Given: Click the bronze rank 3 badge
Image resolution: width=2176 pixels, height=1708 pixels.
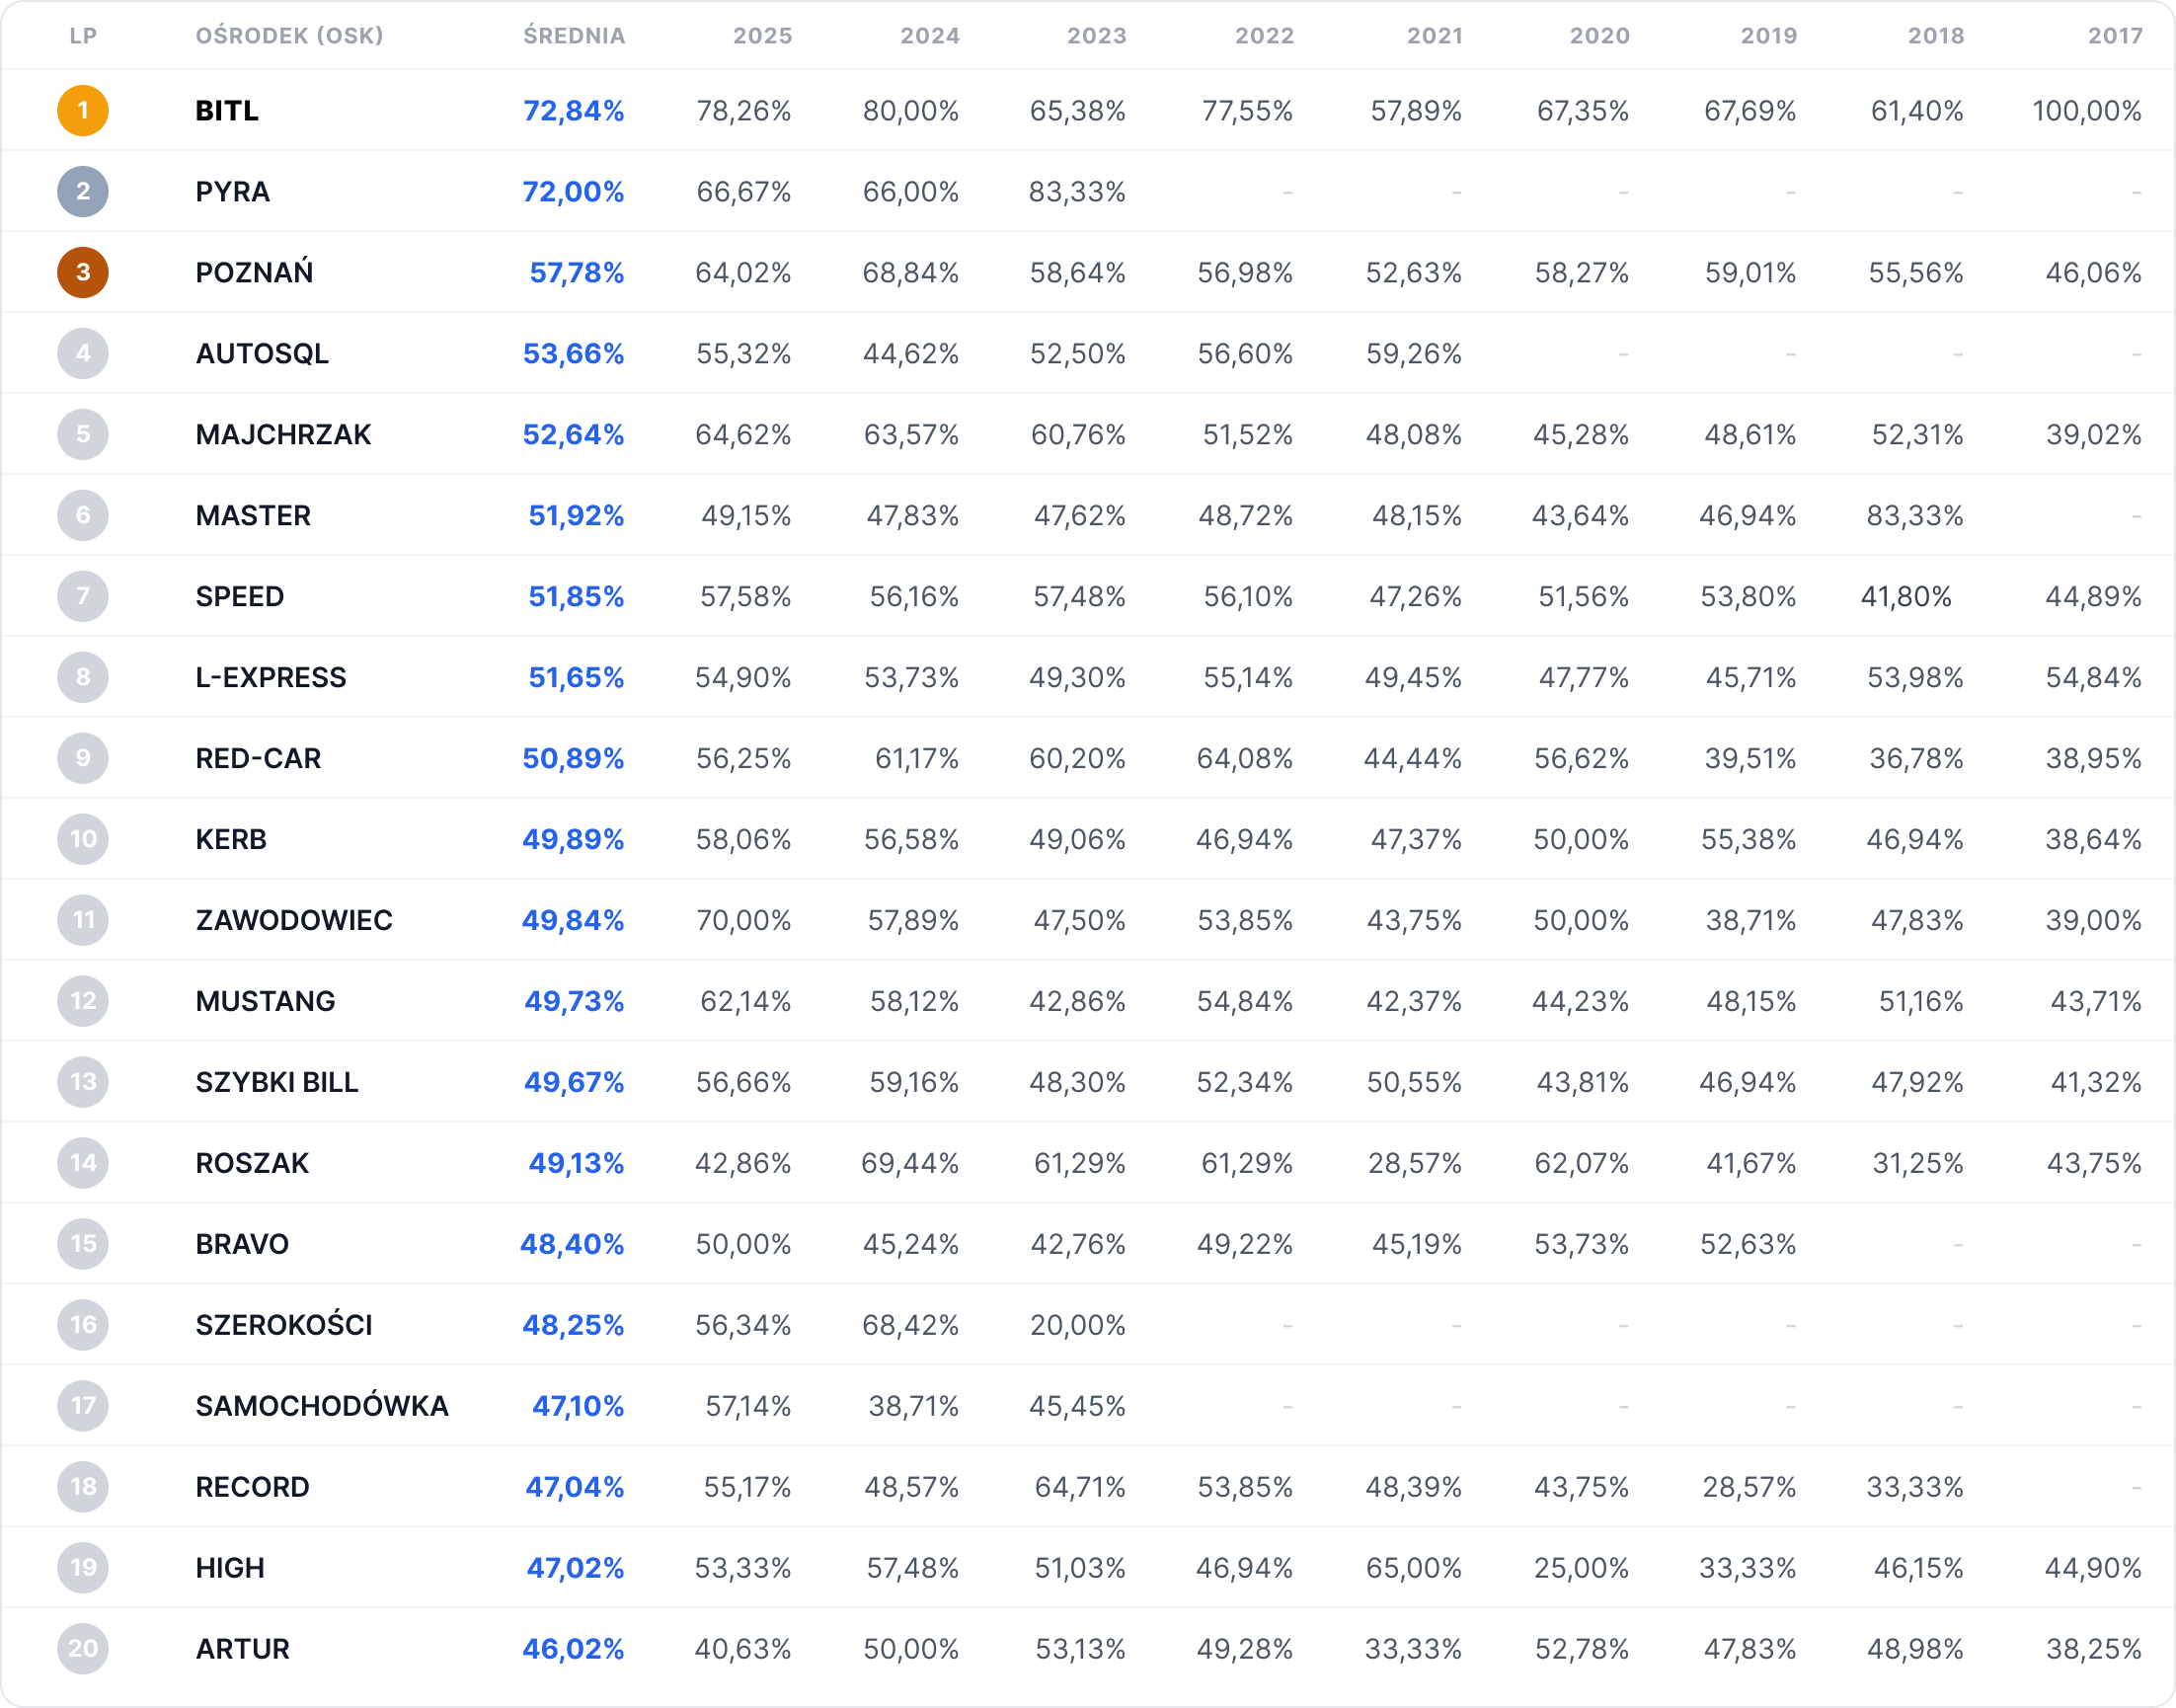Looking at the screenshot, I should tap(83, 272).
